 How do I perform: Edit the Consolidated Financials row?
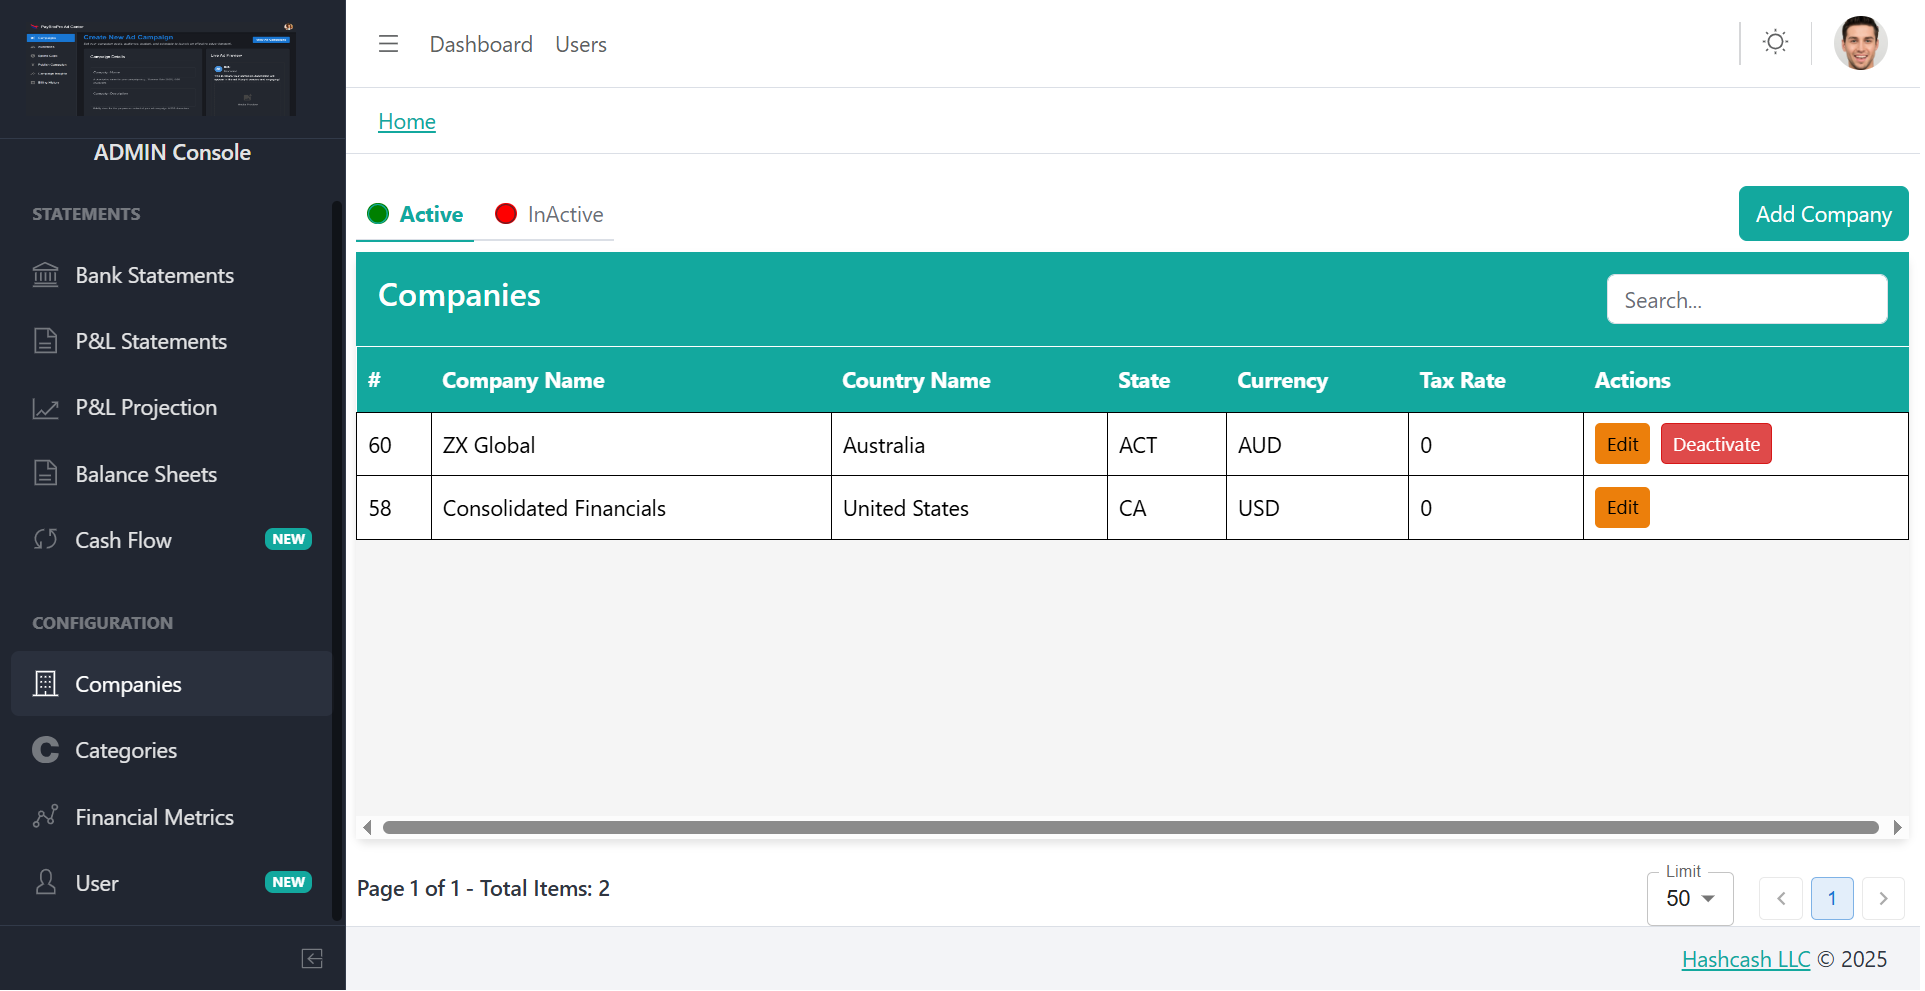pos(1622,508)
